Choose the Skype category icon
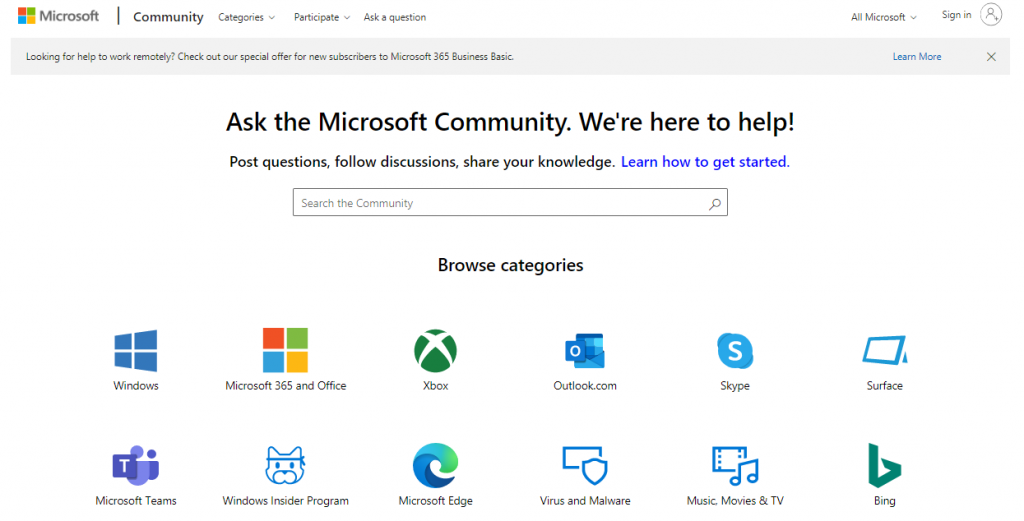Viewport: 1024px width, 521px height. click(735, 351)
